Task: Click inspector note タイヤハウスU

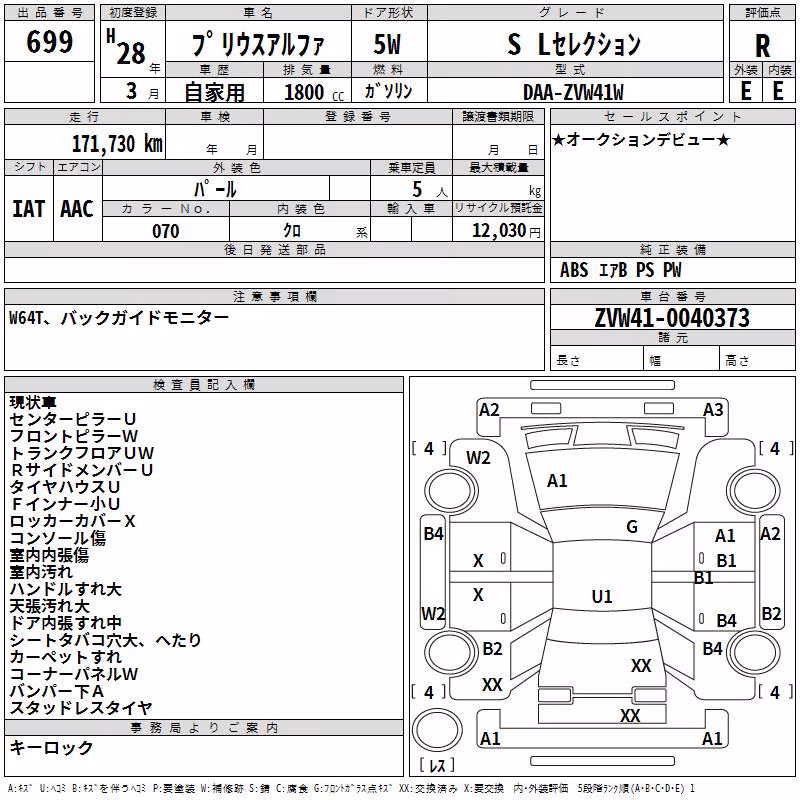Action: (x=65, y=487)
